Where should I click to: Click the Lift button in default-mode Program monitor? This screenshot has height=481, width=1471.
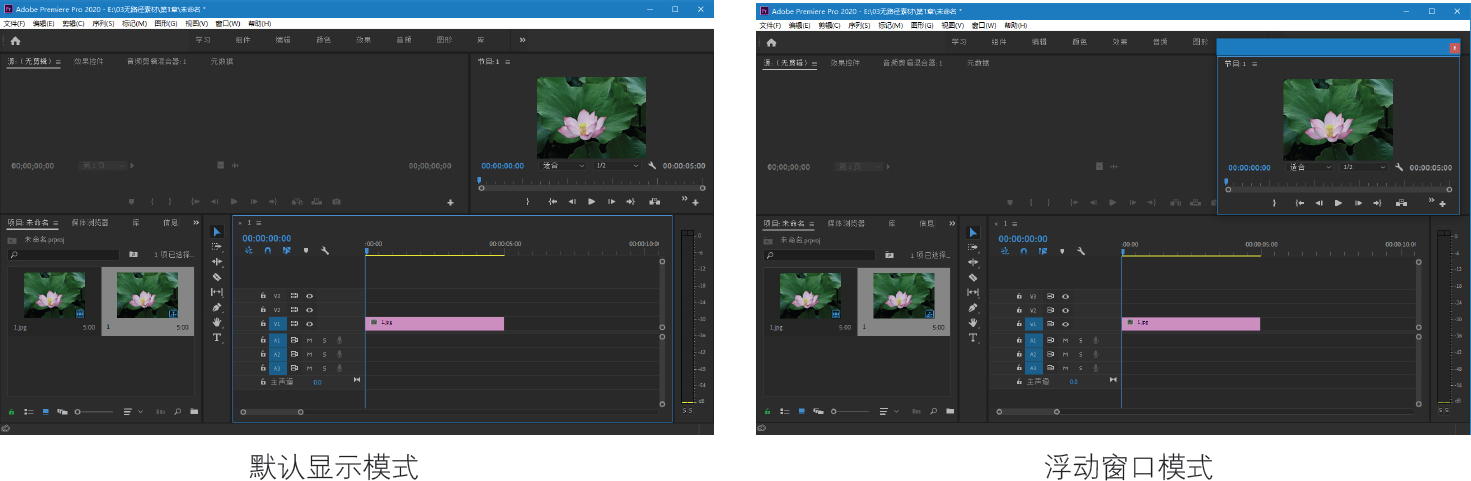pos(654,202)
